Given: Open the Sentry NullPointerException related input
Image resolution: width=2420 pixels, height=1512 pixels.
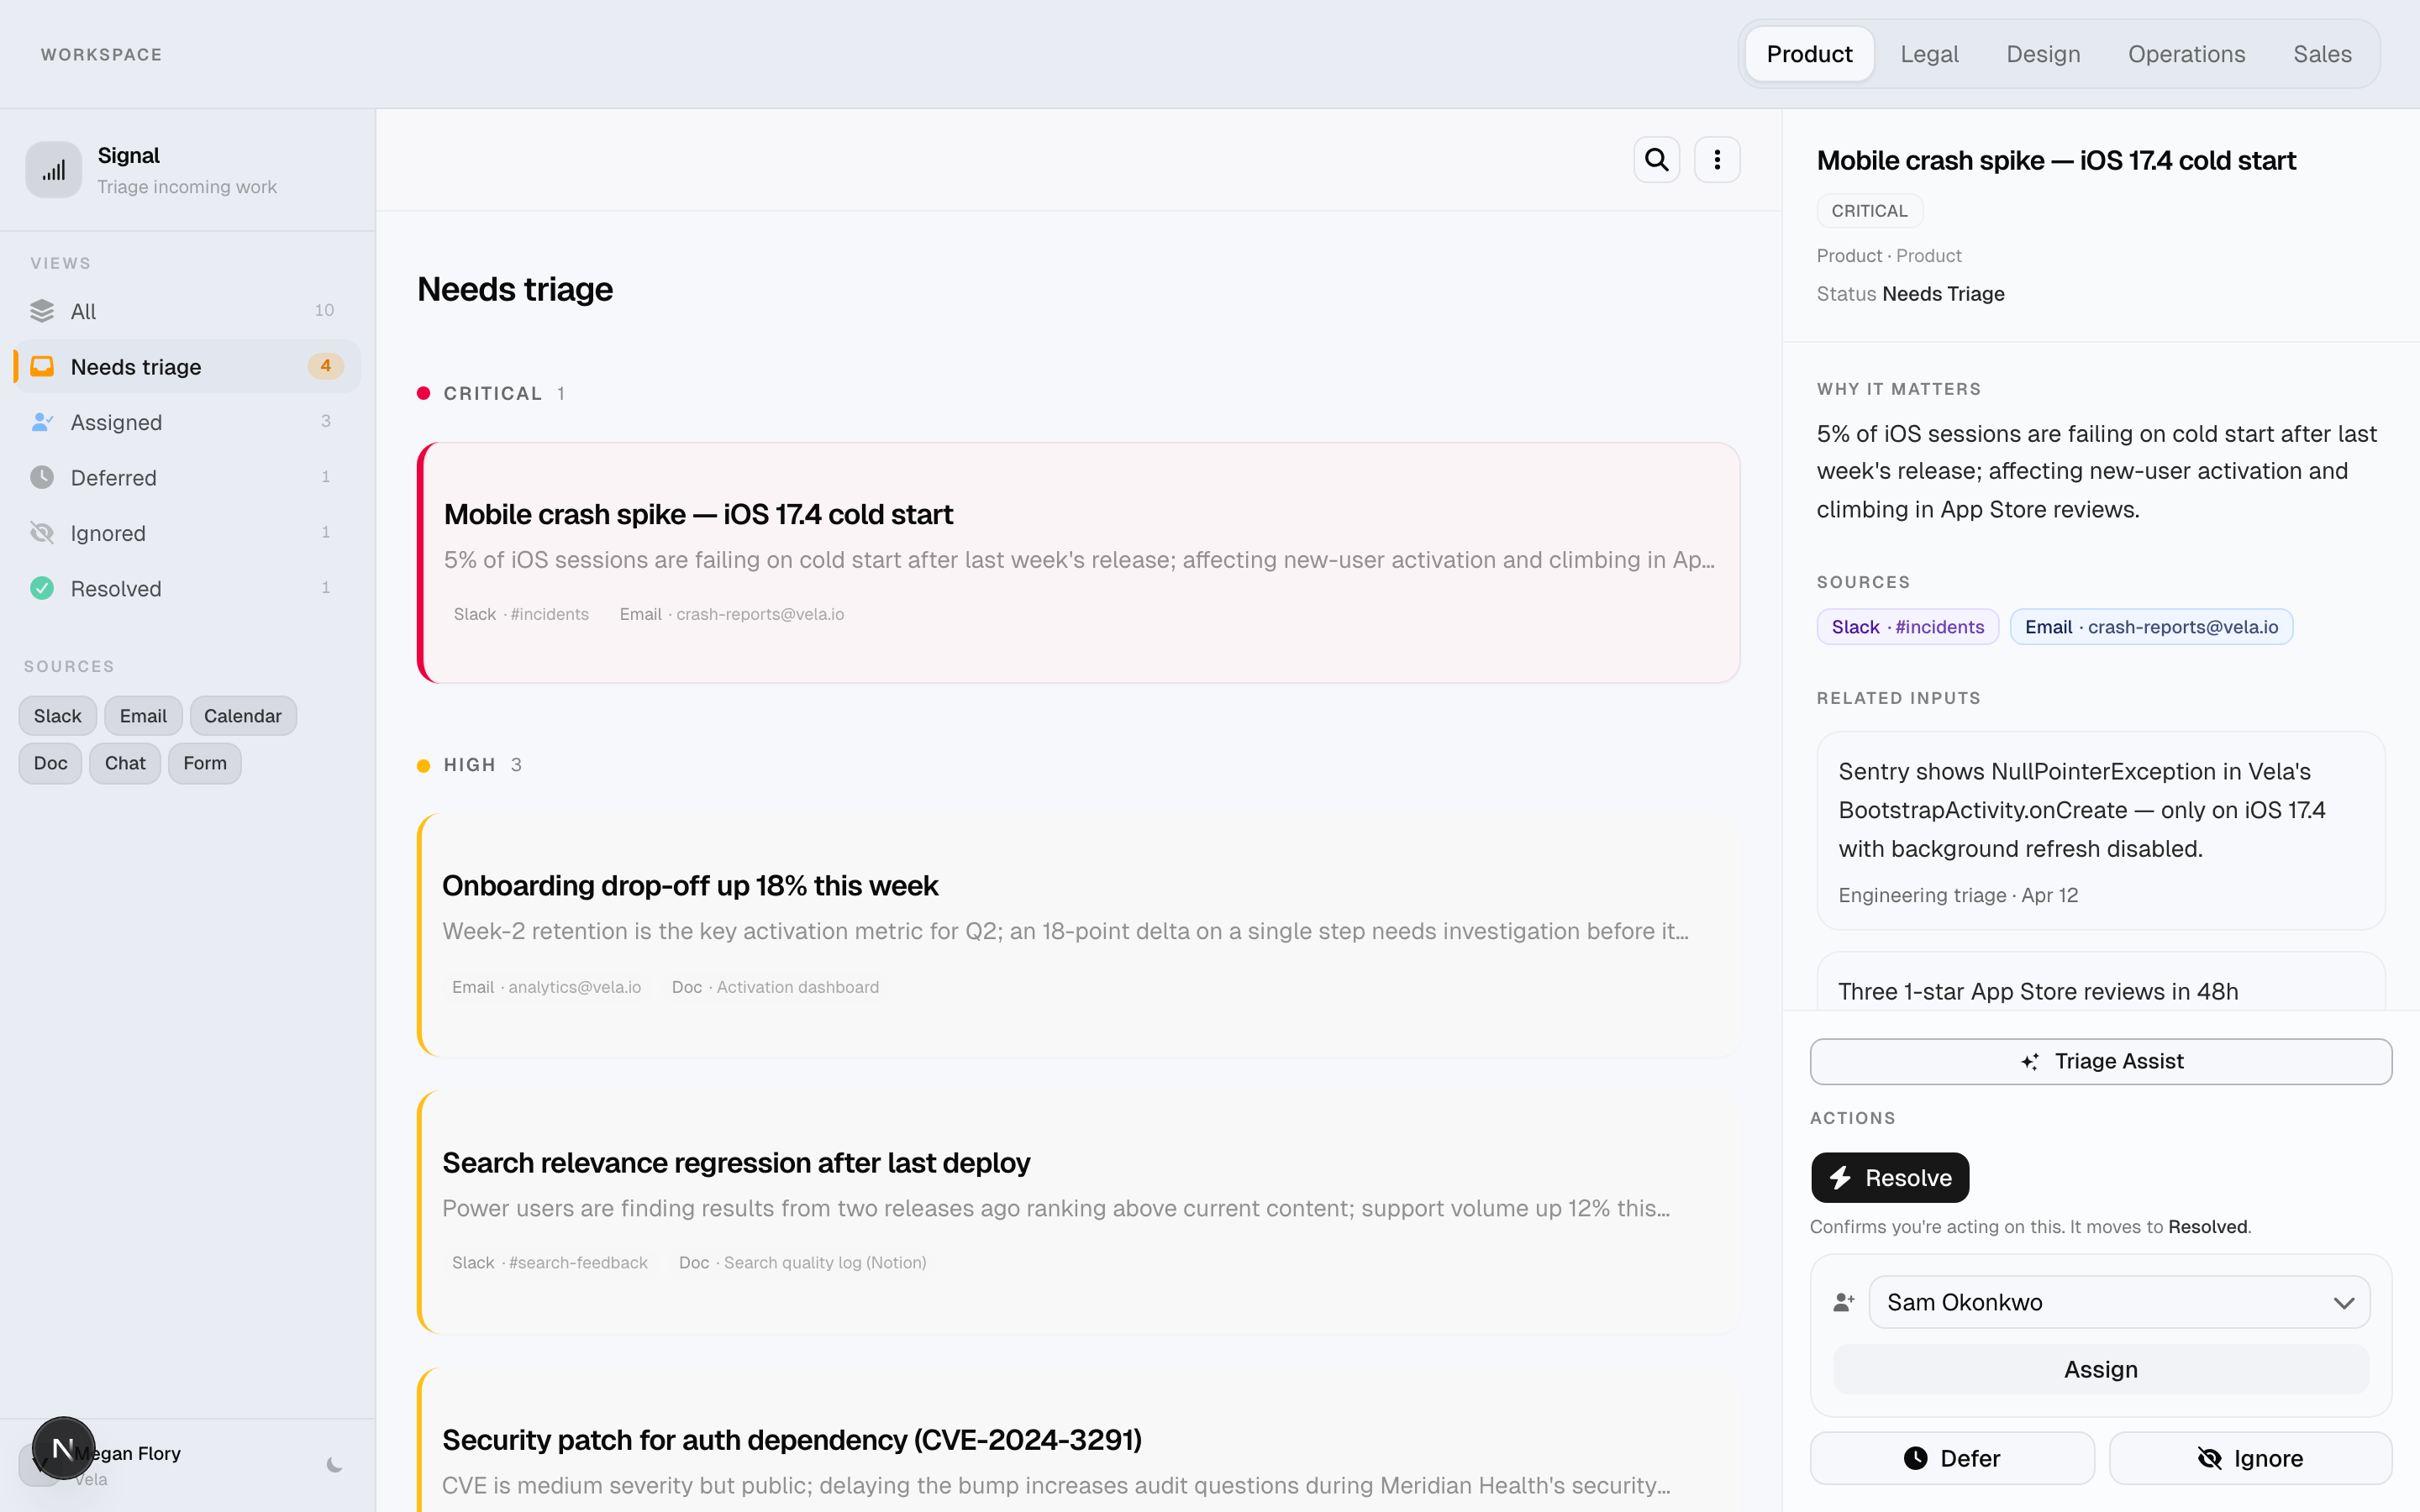Looking at the screenshot, I should click(2101, 830).
